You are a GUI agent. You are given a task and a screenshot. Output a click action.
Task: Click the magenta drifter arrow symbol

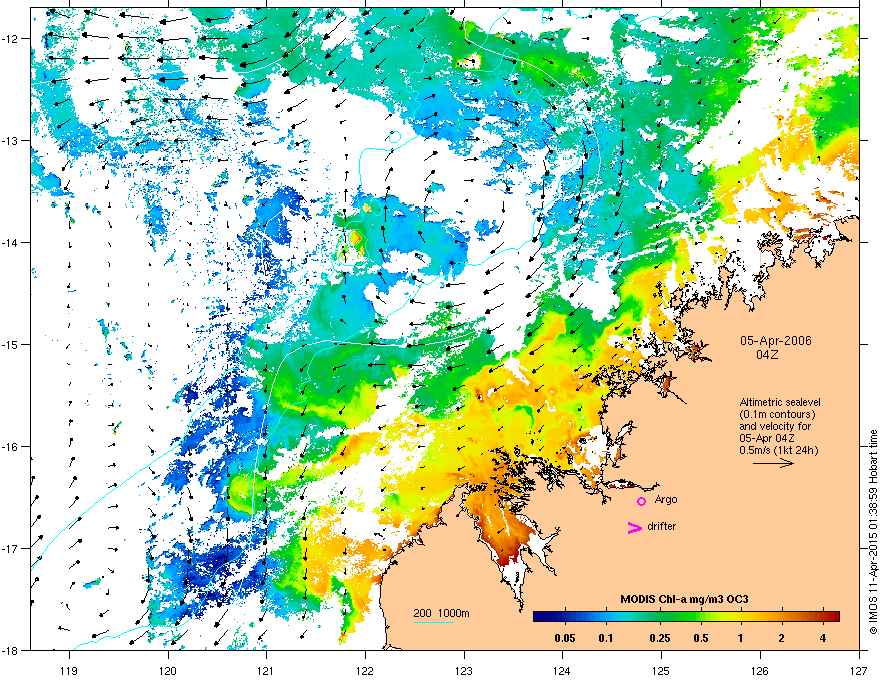pyautogui.click(x=635, y=527)
